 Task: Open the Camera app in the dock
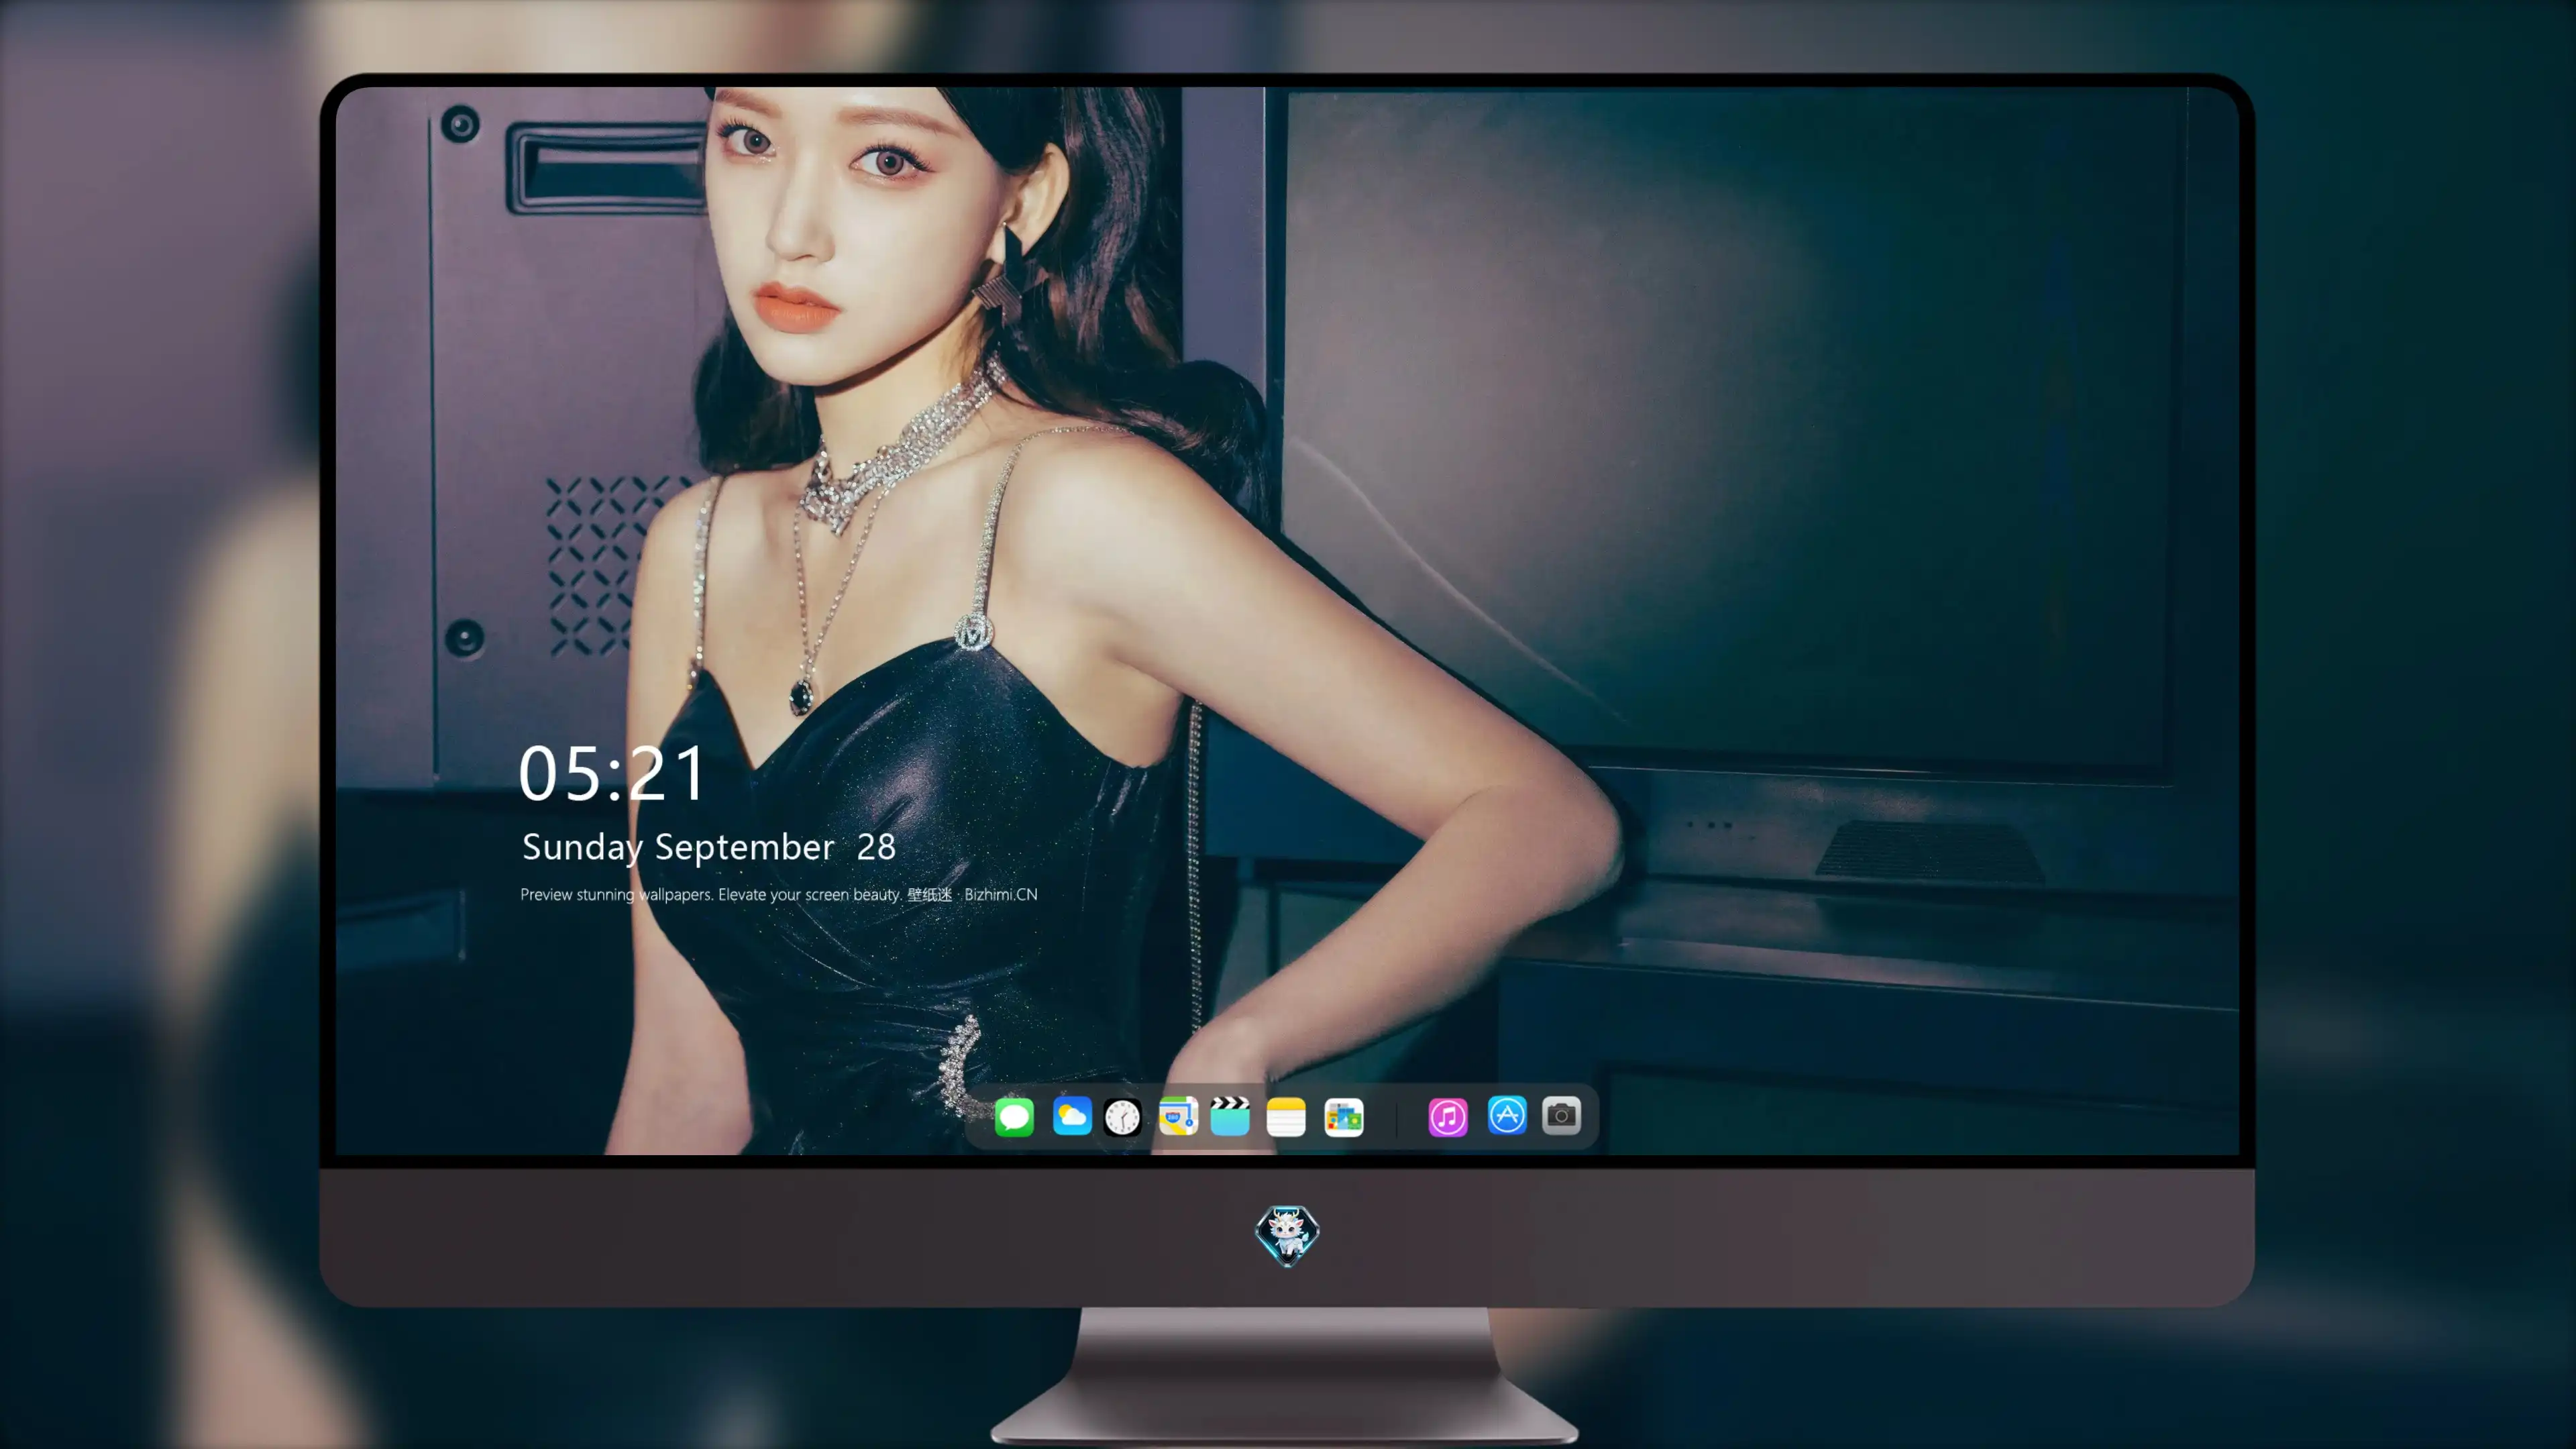(x=1561, y=1115)
